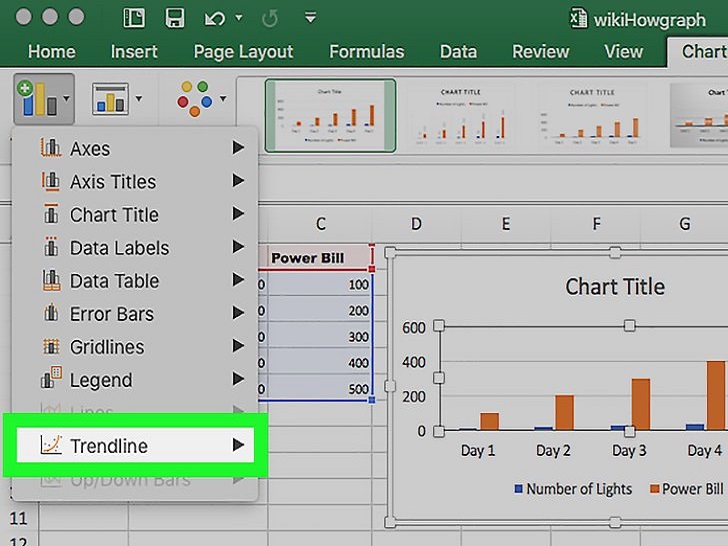
Task: Open the Axis Titles submenu
Action: point(134,182)
